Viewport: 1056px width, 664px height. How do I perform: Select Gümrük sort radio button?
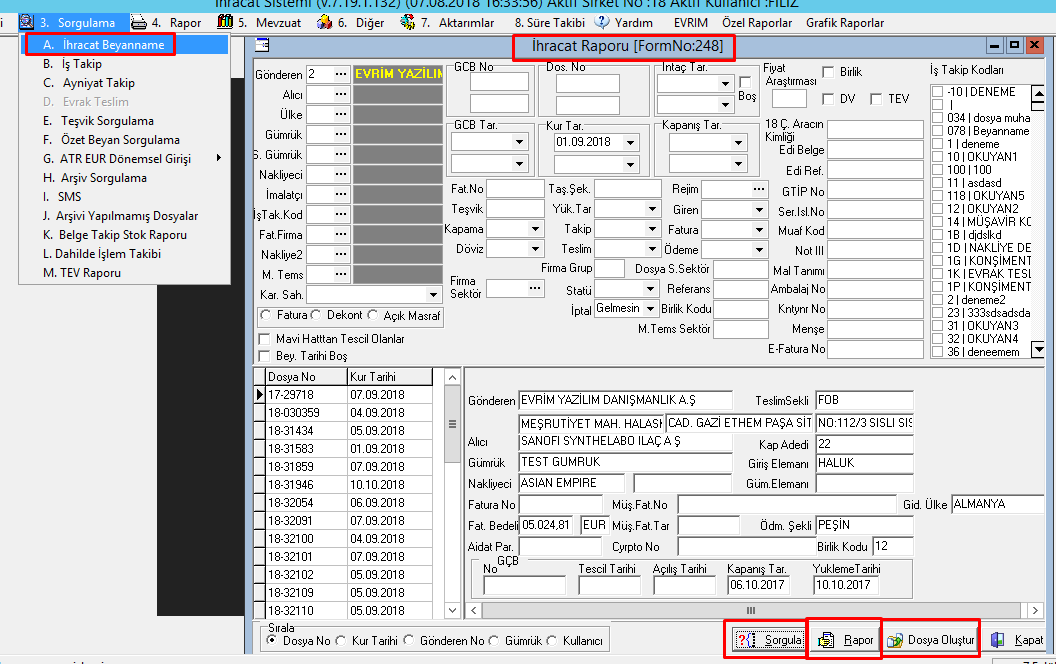click(x=494, y=640)
